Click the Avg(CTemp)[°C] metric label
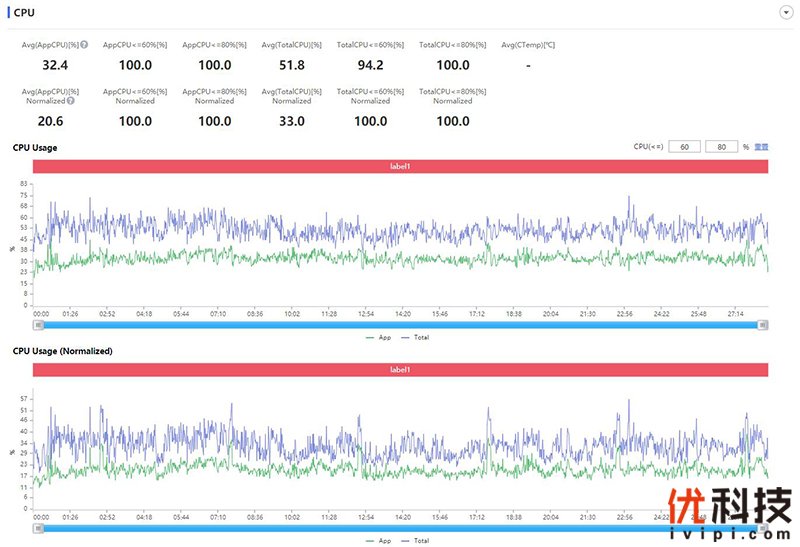This screenshot has width=800, height=547. click(527, 45)
